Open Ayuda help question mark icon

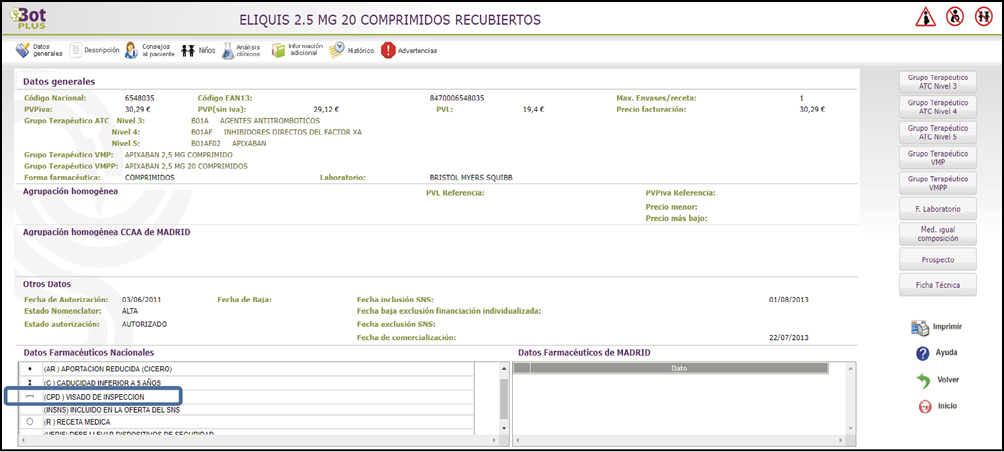pos(922,354)
